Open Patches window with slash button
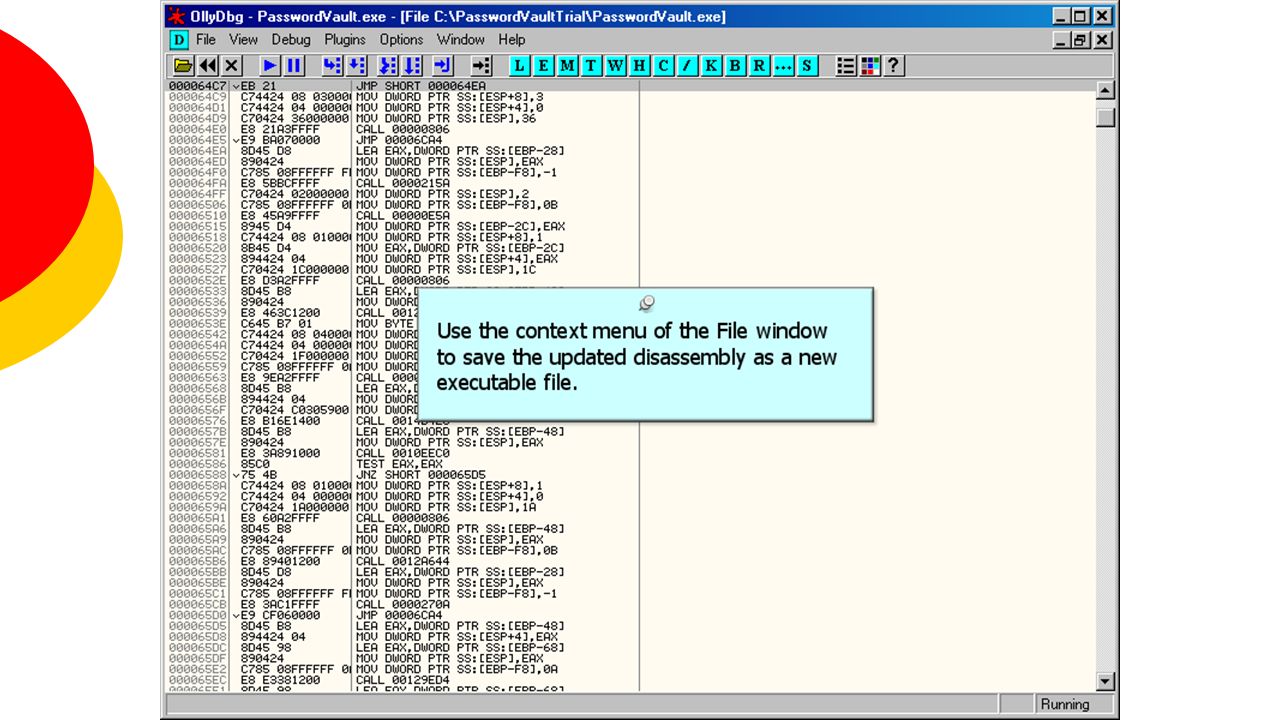 point(687,66)
